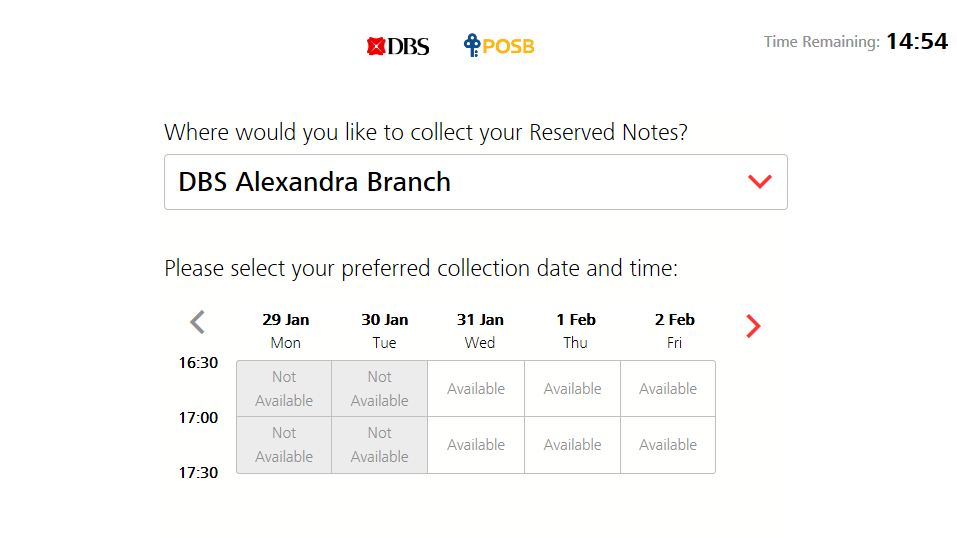Click the Time Remaining countdown
This screenshot has width=957, height=538.
(x=917, y=42)
